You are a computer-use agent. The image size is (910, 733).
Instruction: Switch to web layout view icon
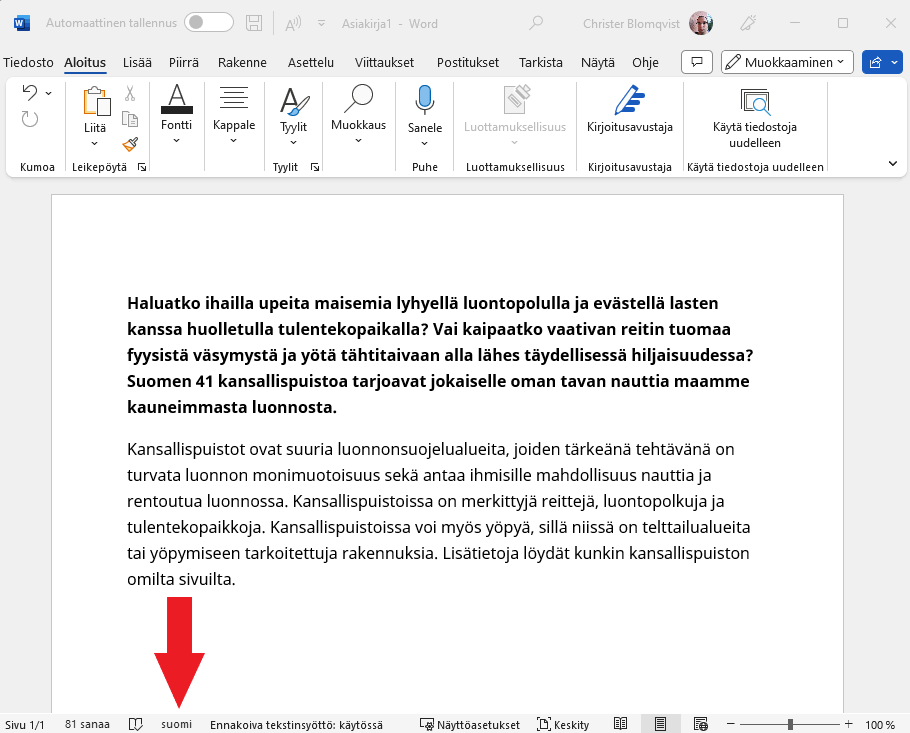click(700, 724)
